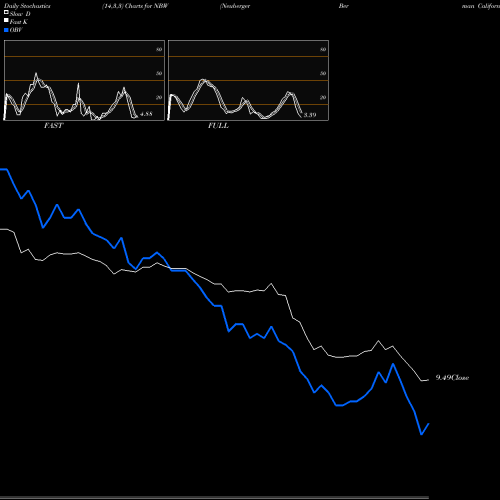
Task: Select the 'Slow D' legend label
Action: point(20,14)
